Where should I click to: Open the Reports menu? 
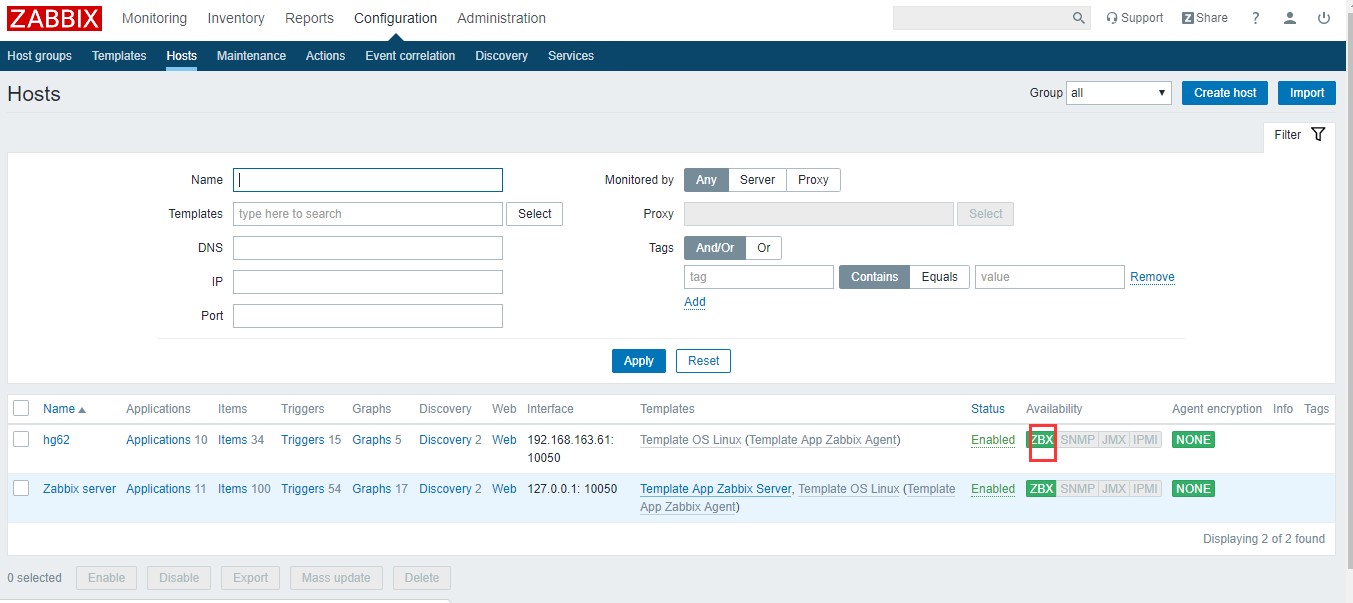(309, 18)
